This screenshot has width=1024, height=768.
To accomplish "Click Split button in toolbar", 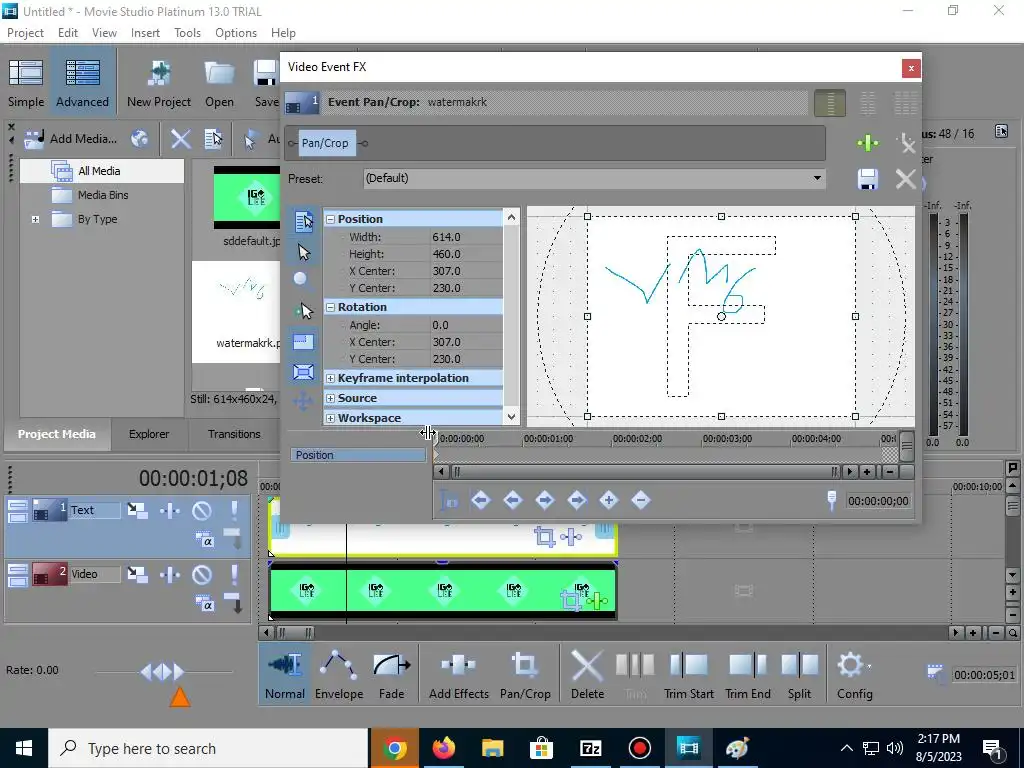I will click(x=799, y=675).
